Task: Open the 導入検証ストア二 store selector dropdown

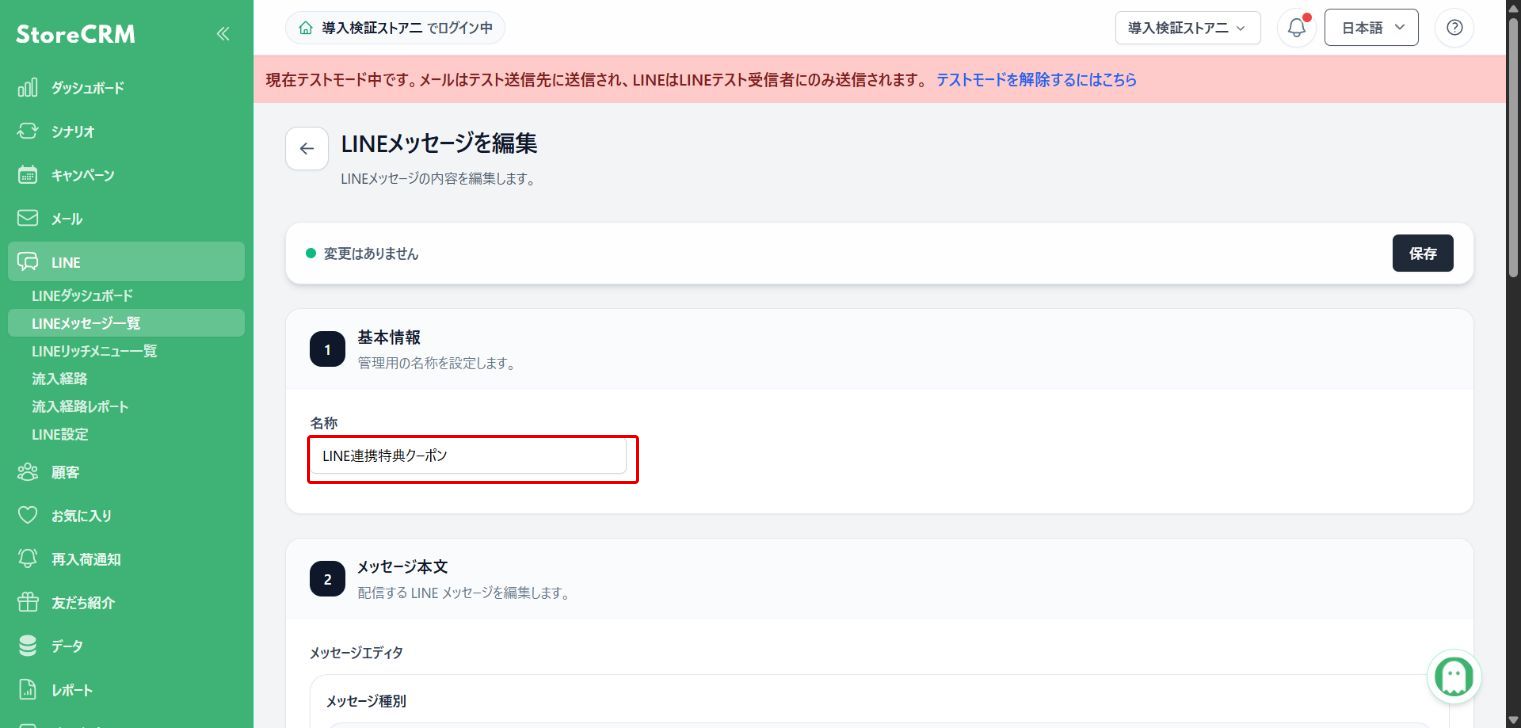Action: (1187, 28)
